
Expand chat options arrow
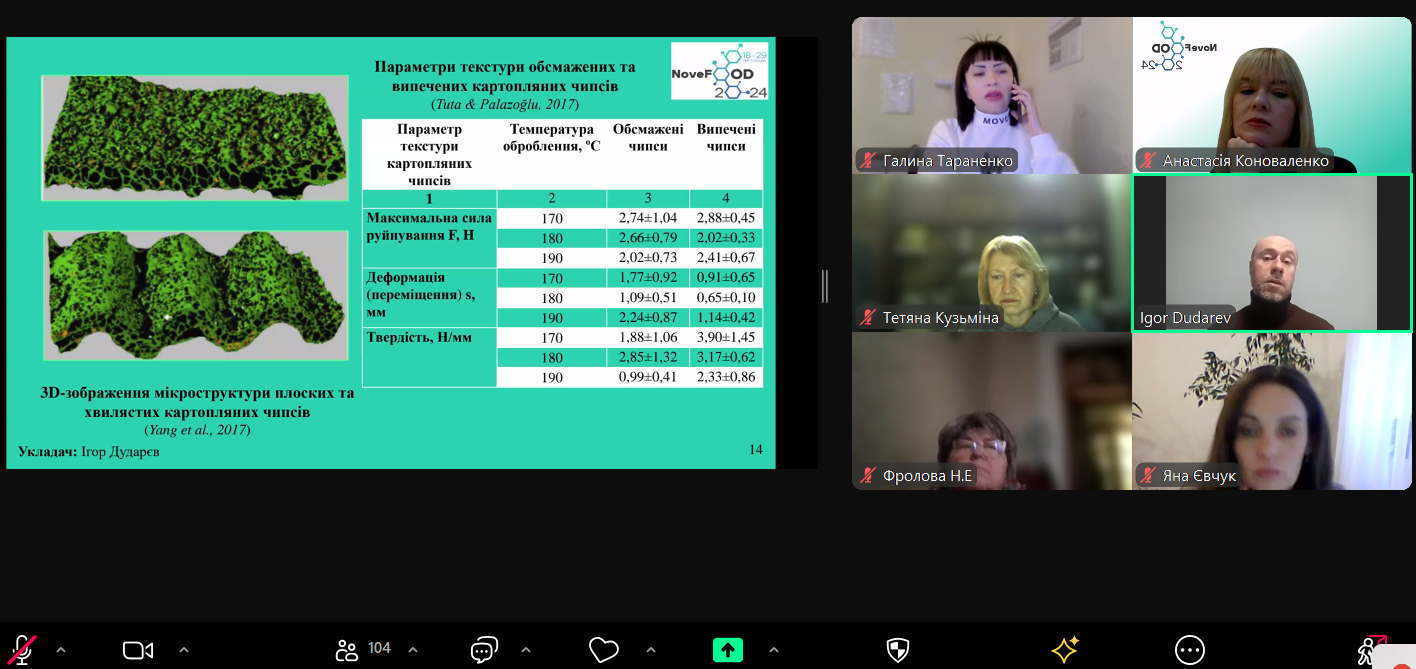click(526, 650)
